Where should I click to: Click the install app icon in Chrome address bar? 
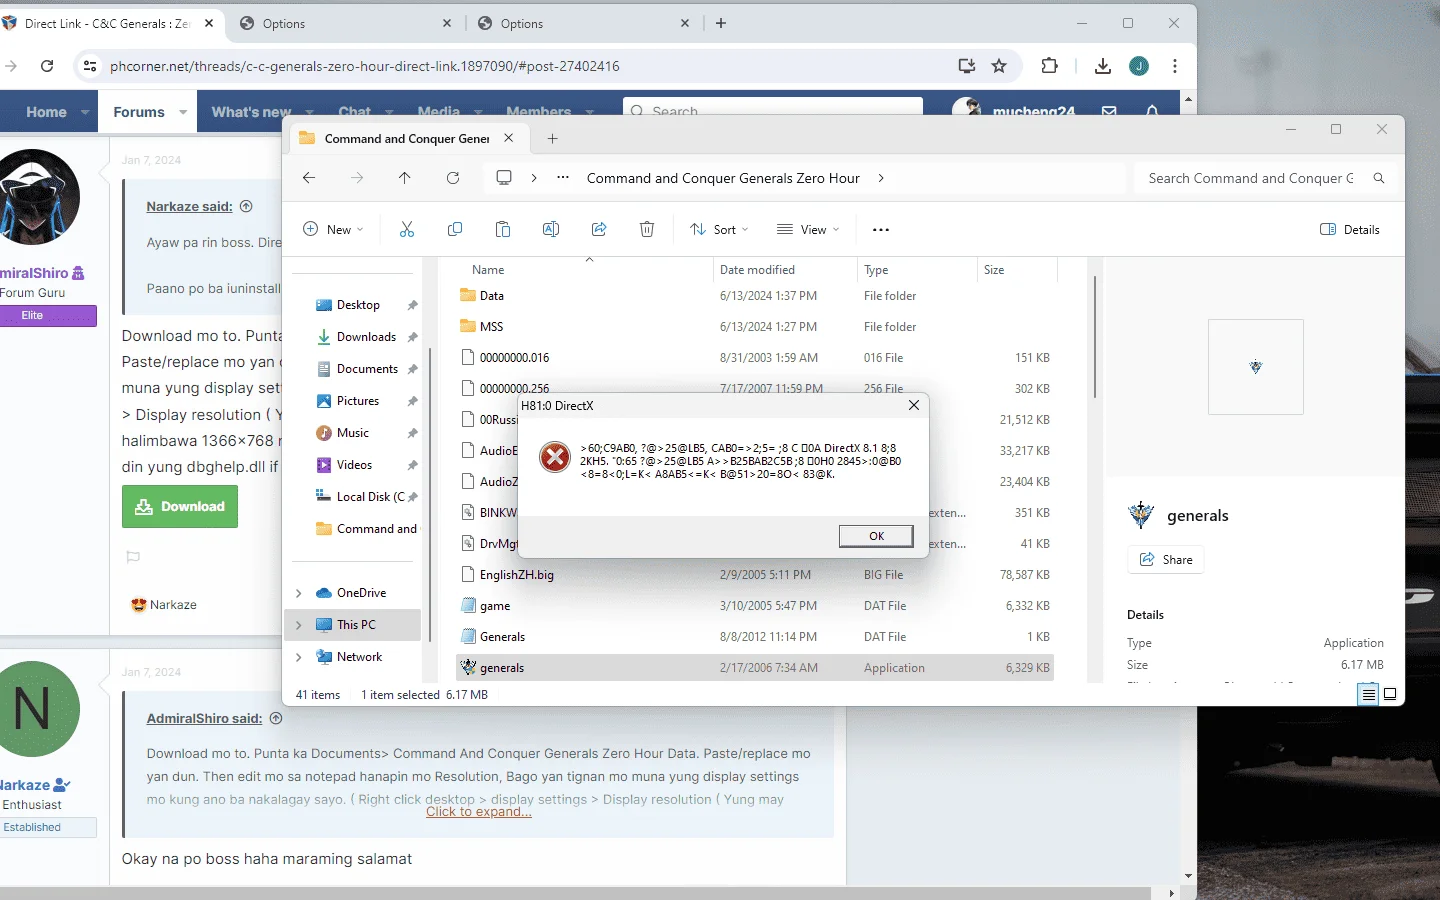(x=967, y=66)
